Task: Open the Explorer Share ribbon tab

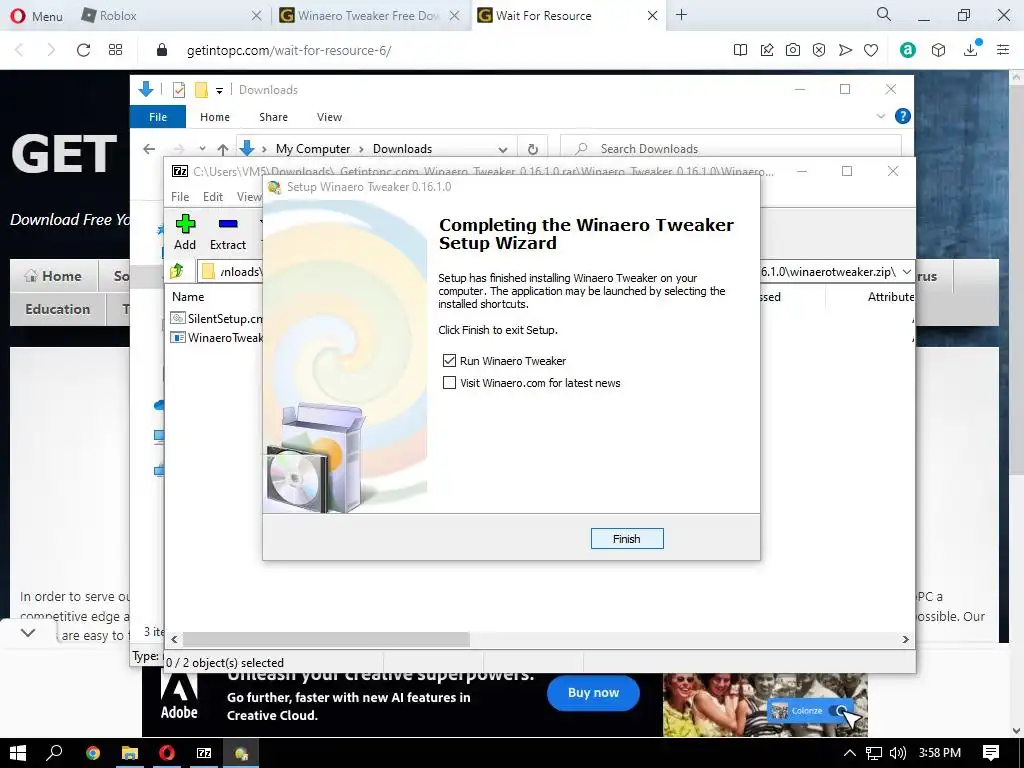Action: point(273,117)
